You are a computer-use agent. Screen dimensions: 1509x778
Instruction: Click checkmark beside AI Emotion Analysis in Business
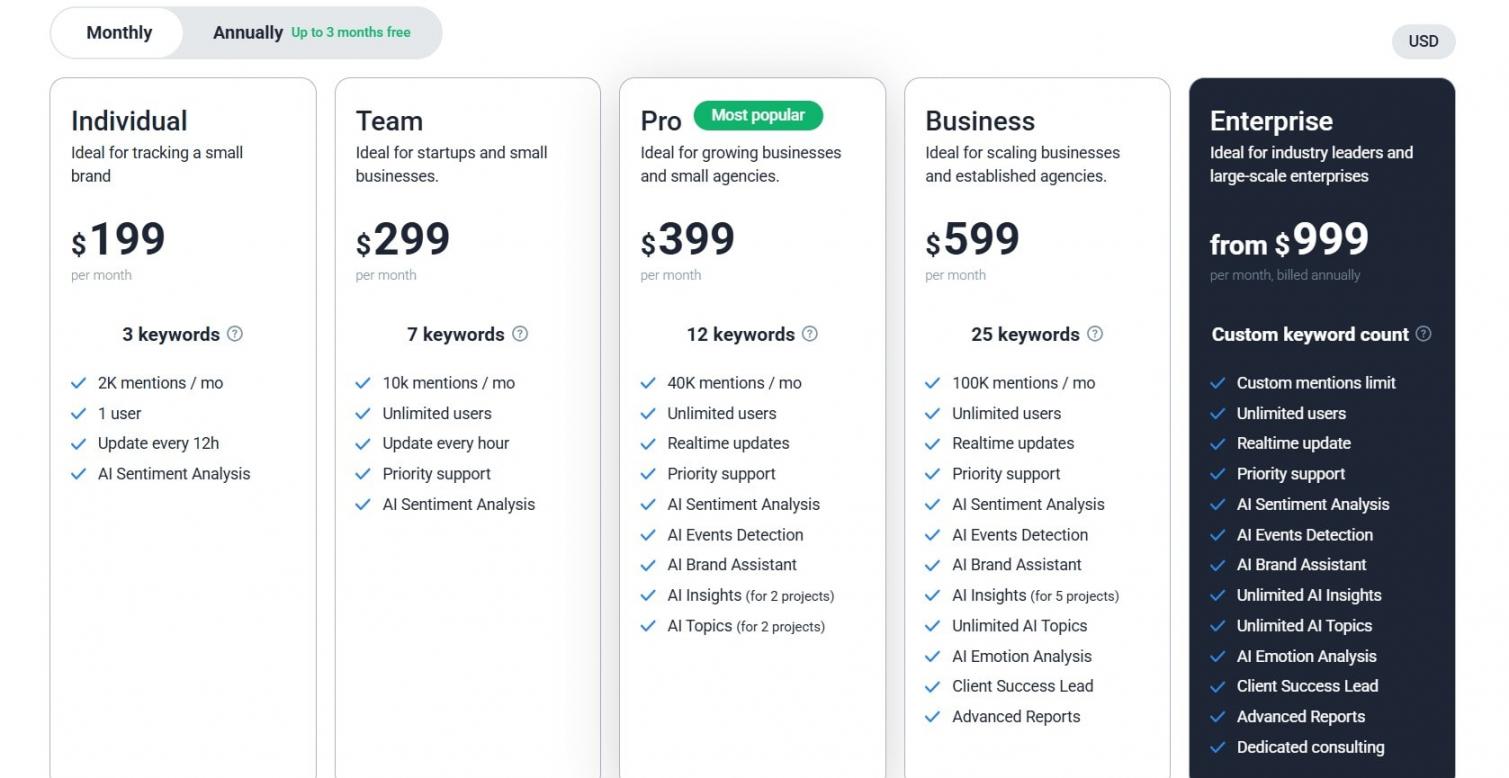pyautogui.click(x=933, y=657)
